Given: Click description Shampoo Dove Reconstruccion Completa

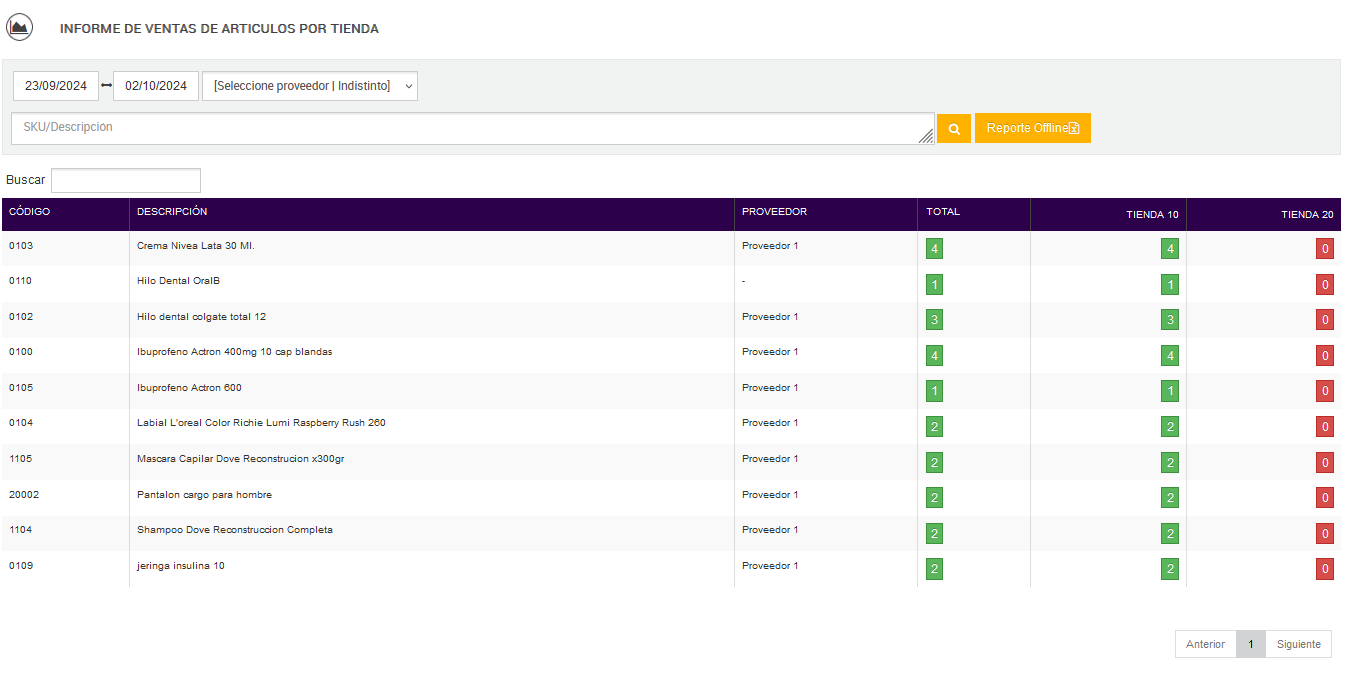Looking at the screenshot, I should 235,530.
